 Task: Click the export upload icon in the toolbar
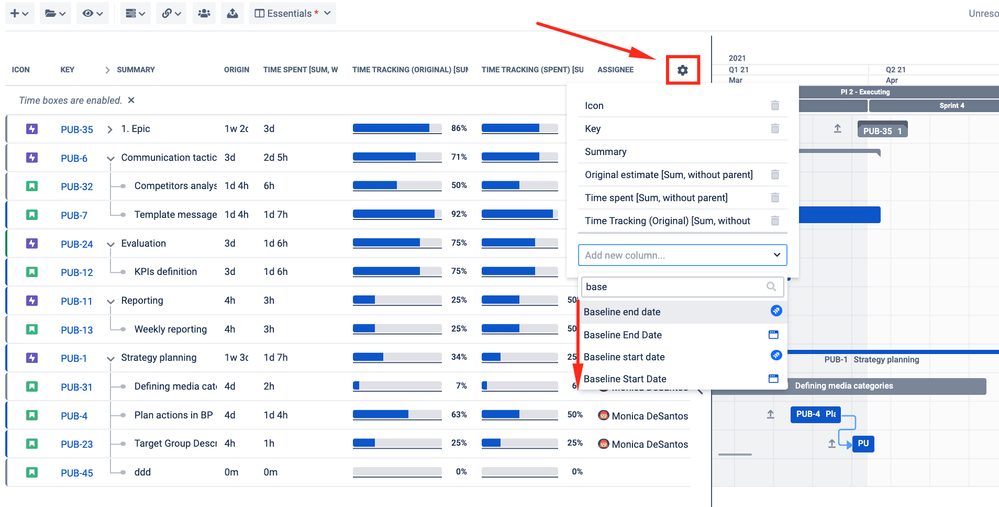[233, 13]
